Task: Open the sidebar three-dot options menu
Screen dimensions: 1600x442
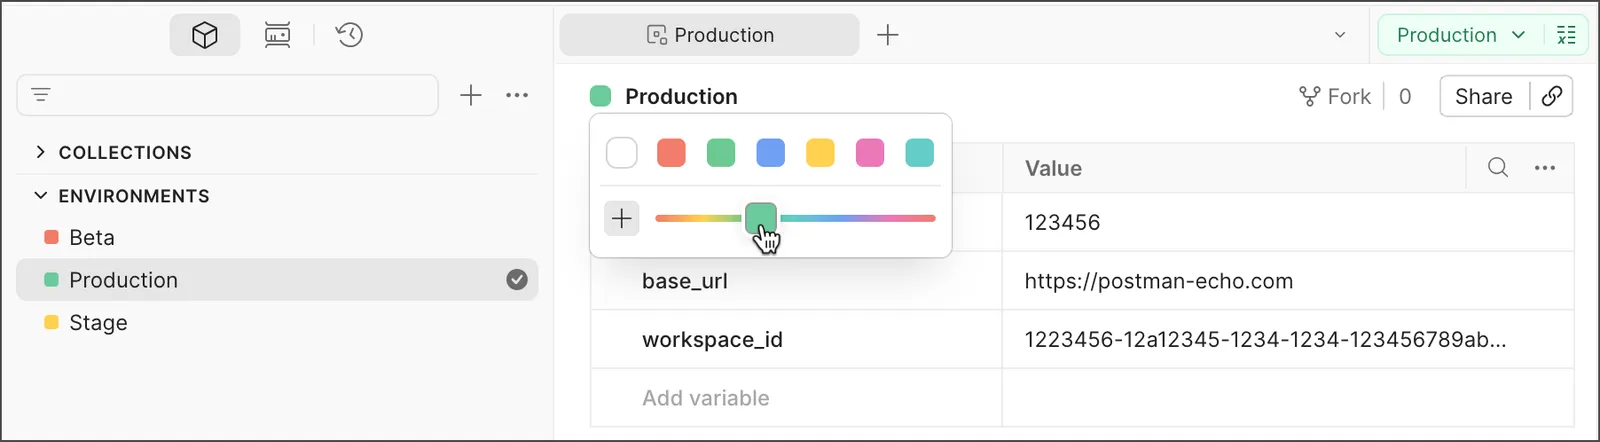Action: pos(517,95)
